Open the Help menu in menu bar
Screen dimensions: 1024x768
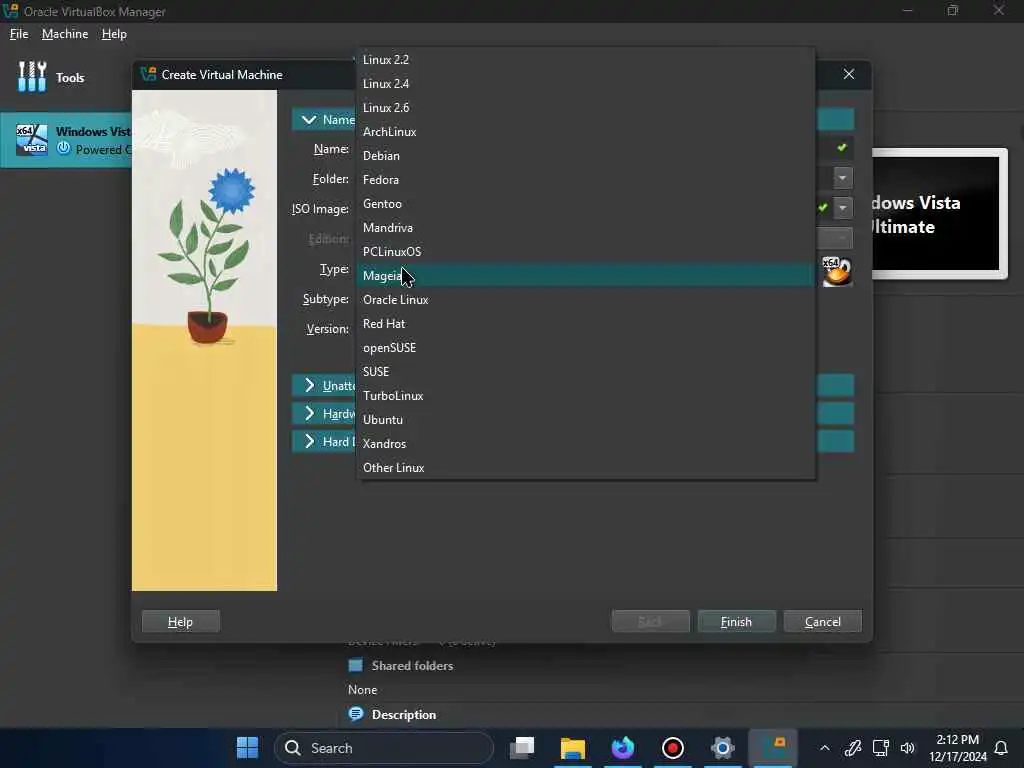coord(114,34)
